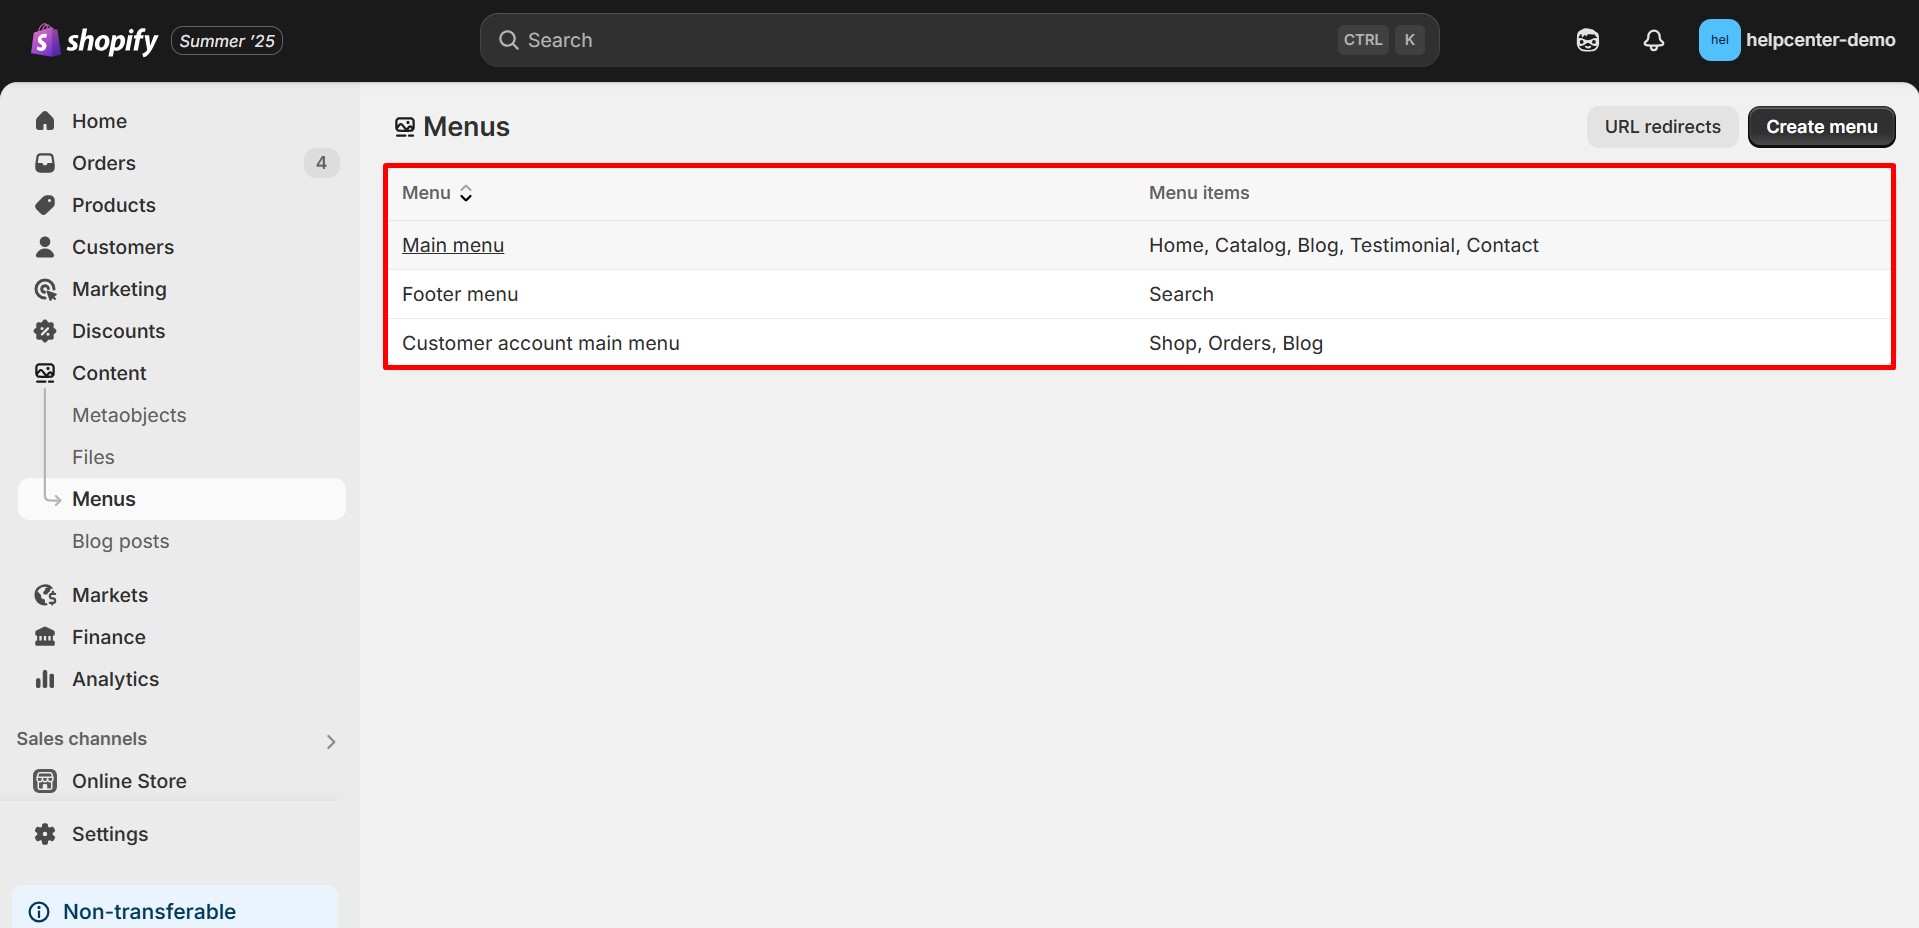This screenshot has width=1919, height=928.
Task: Click the Home house icon
Action: click(45, 121)
